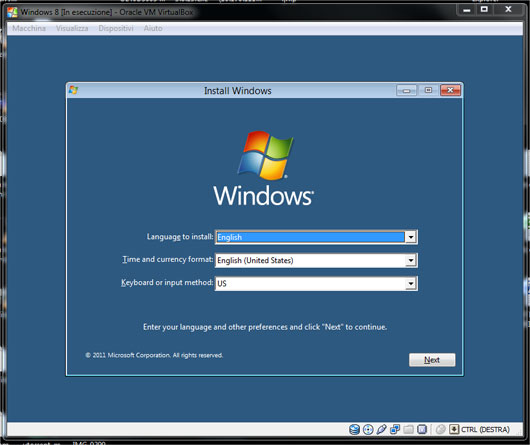Maximize the VirtualBox window

(x=484, y=9)
